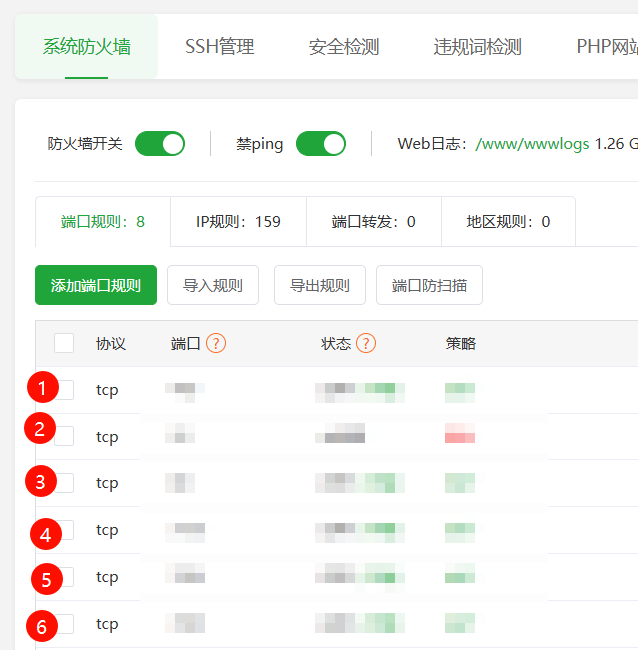Open the SSH管理 tab
The height and width of the screenshot is (650, 638).
tap(220, 46)
